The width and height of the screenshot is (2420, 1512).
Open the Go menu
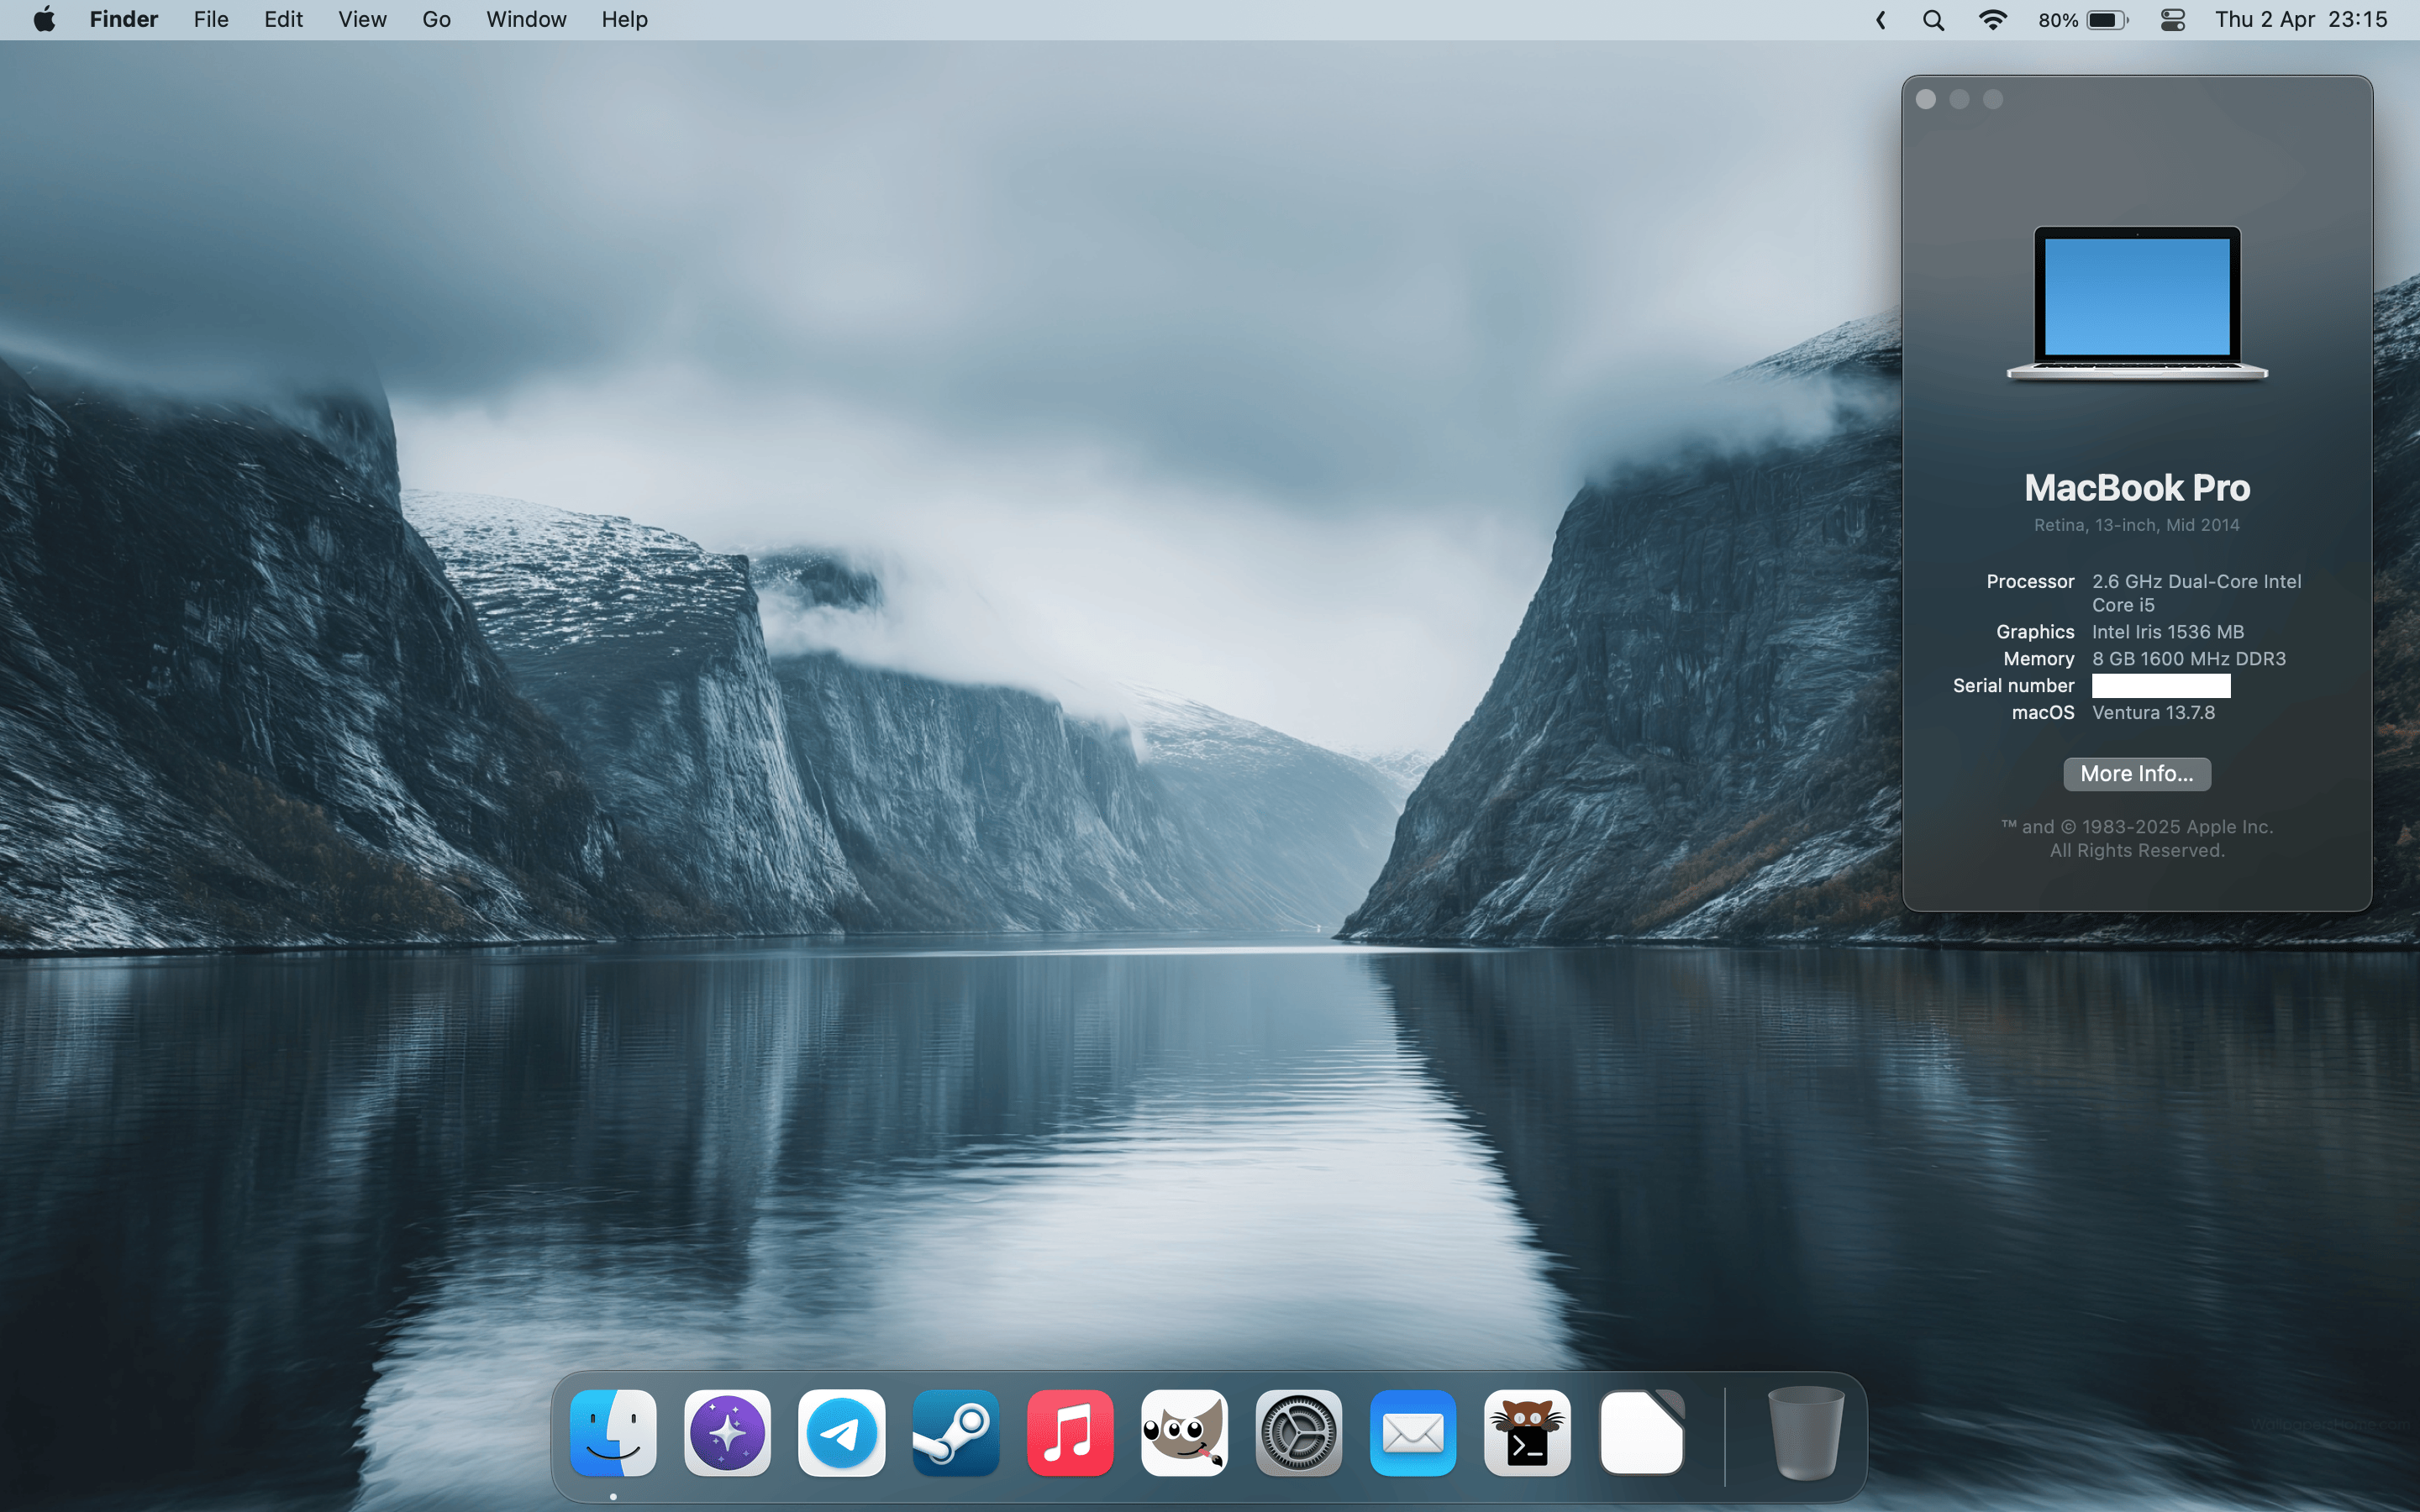point(436,20)
